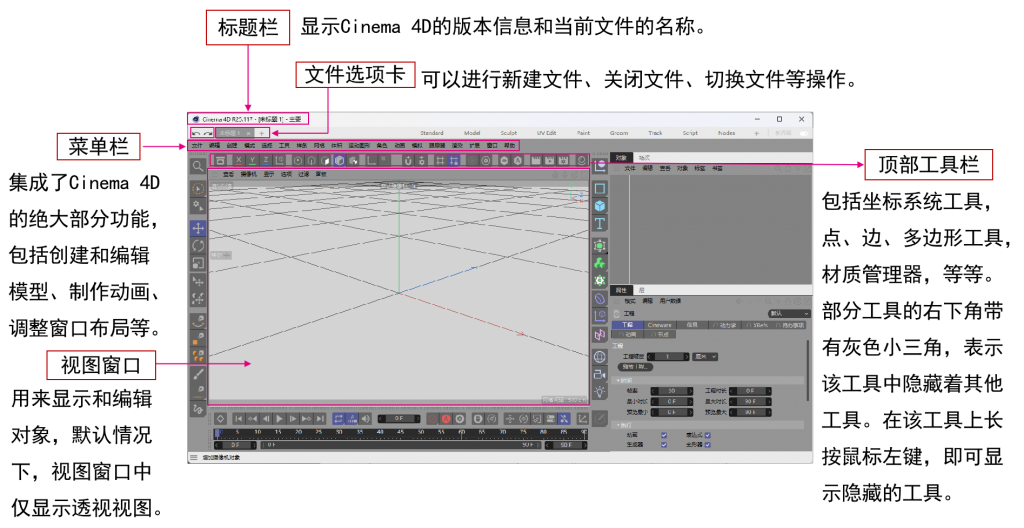Open a new file tab with plus

(261, 133)
